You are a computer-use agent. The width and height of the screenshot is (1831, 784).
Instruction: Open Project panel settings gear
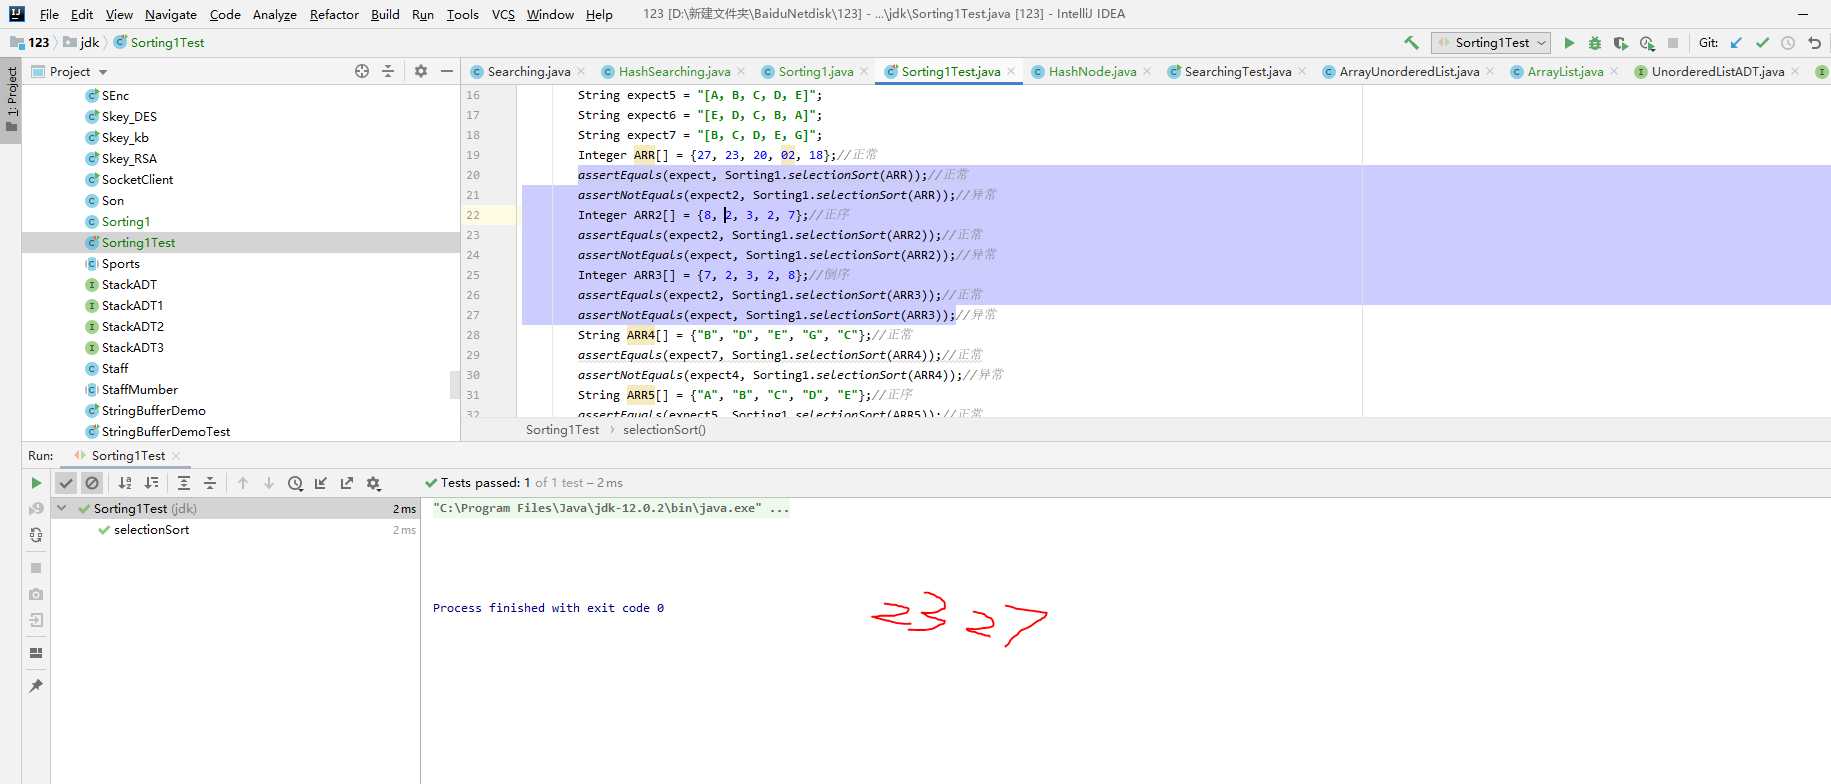pyautogui.click(x=421, y=71)
